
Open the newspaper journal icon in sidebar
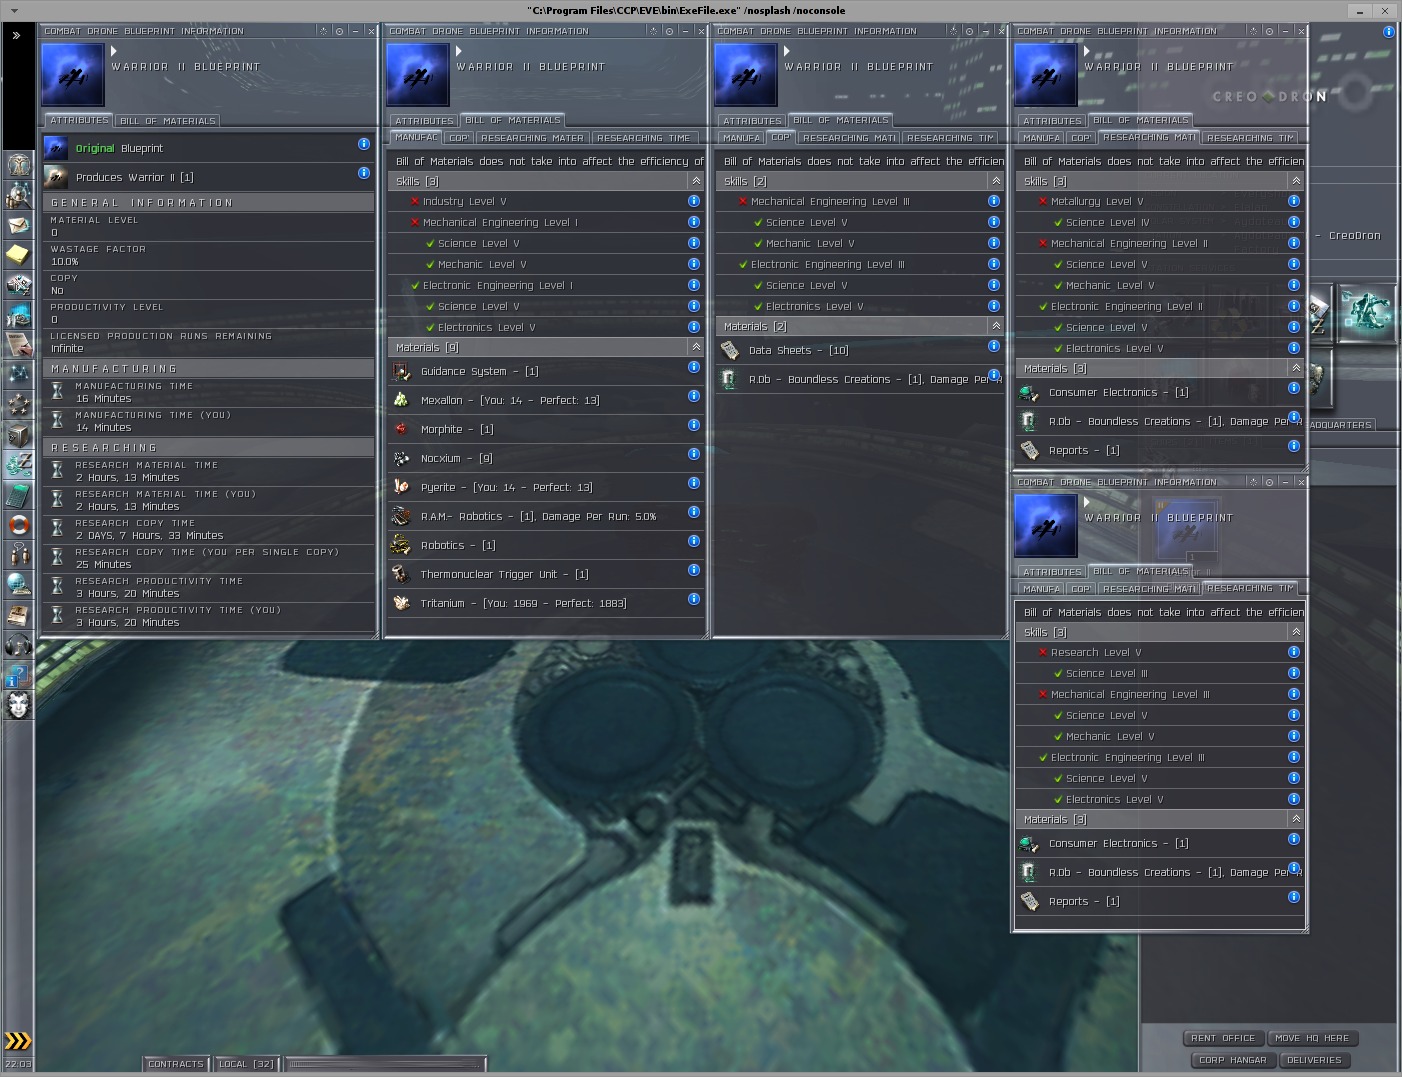pos(19,614)
